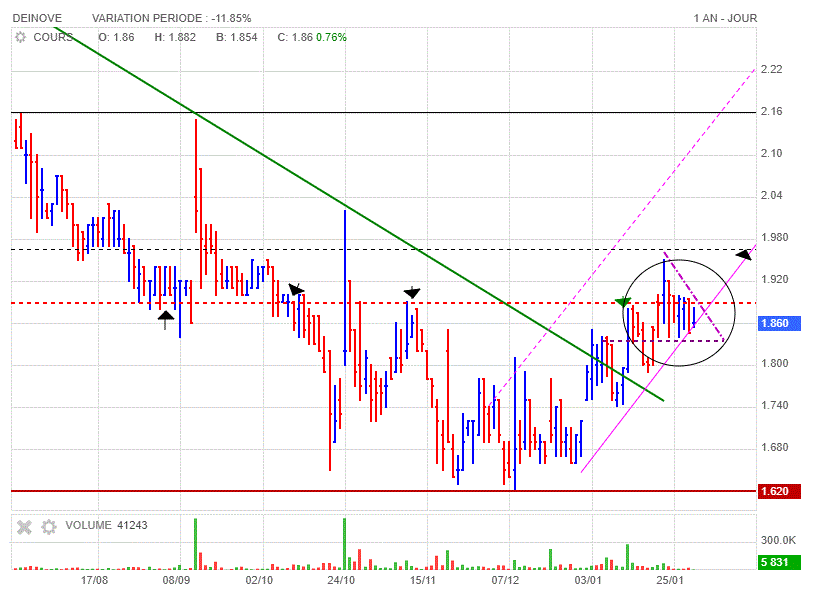Open the COURS panel settings gear
This screenshot has width=813, height=595.
tap(20, 37)
